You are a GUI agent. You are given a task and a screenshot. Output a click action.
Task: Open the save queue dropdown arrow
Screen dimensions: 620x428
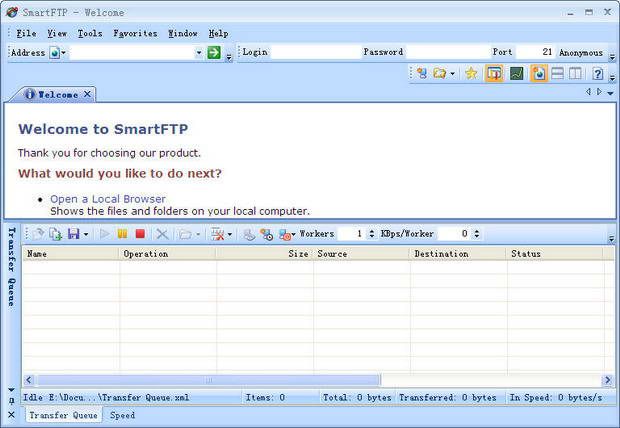tap(85, 234)
